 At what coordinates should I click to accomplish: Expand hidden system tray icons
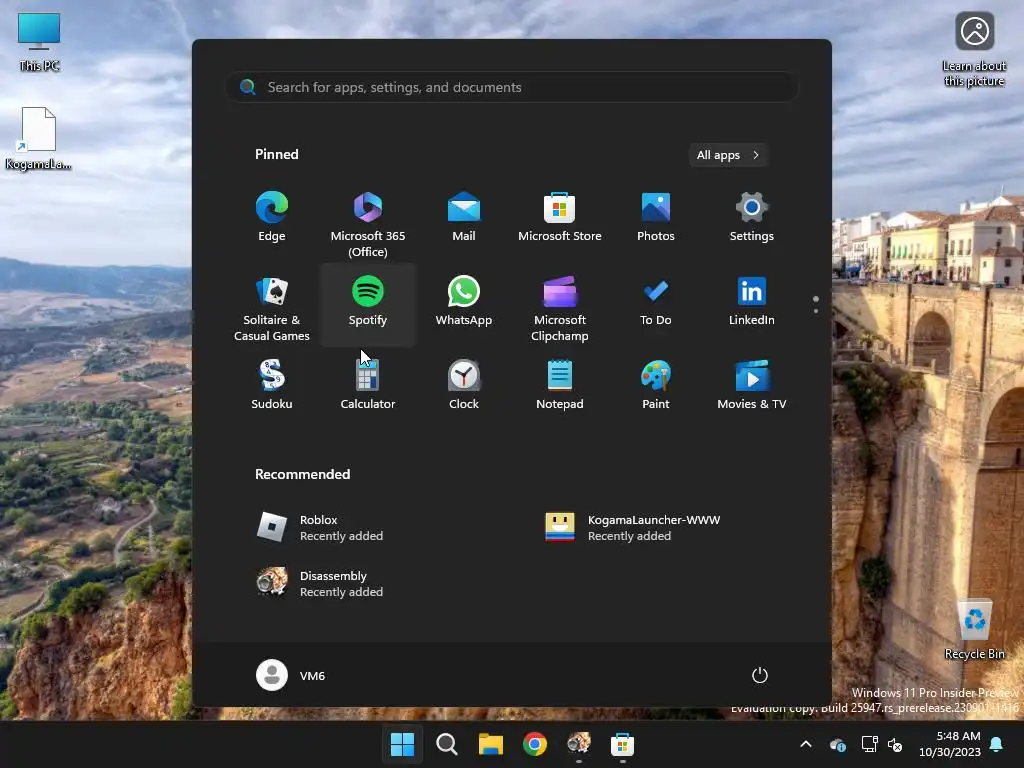[806, 744]
